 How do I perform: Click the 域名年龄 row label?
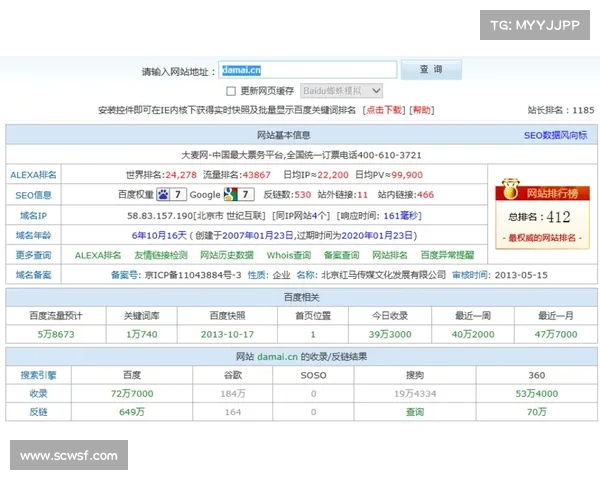[x=33, y=235]
